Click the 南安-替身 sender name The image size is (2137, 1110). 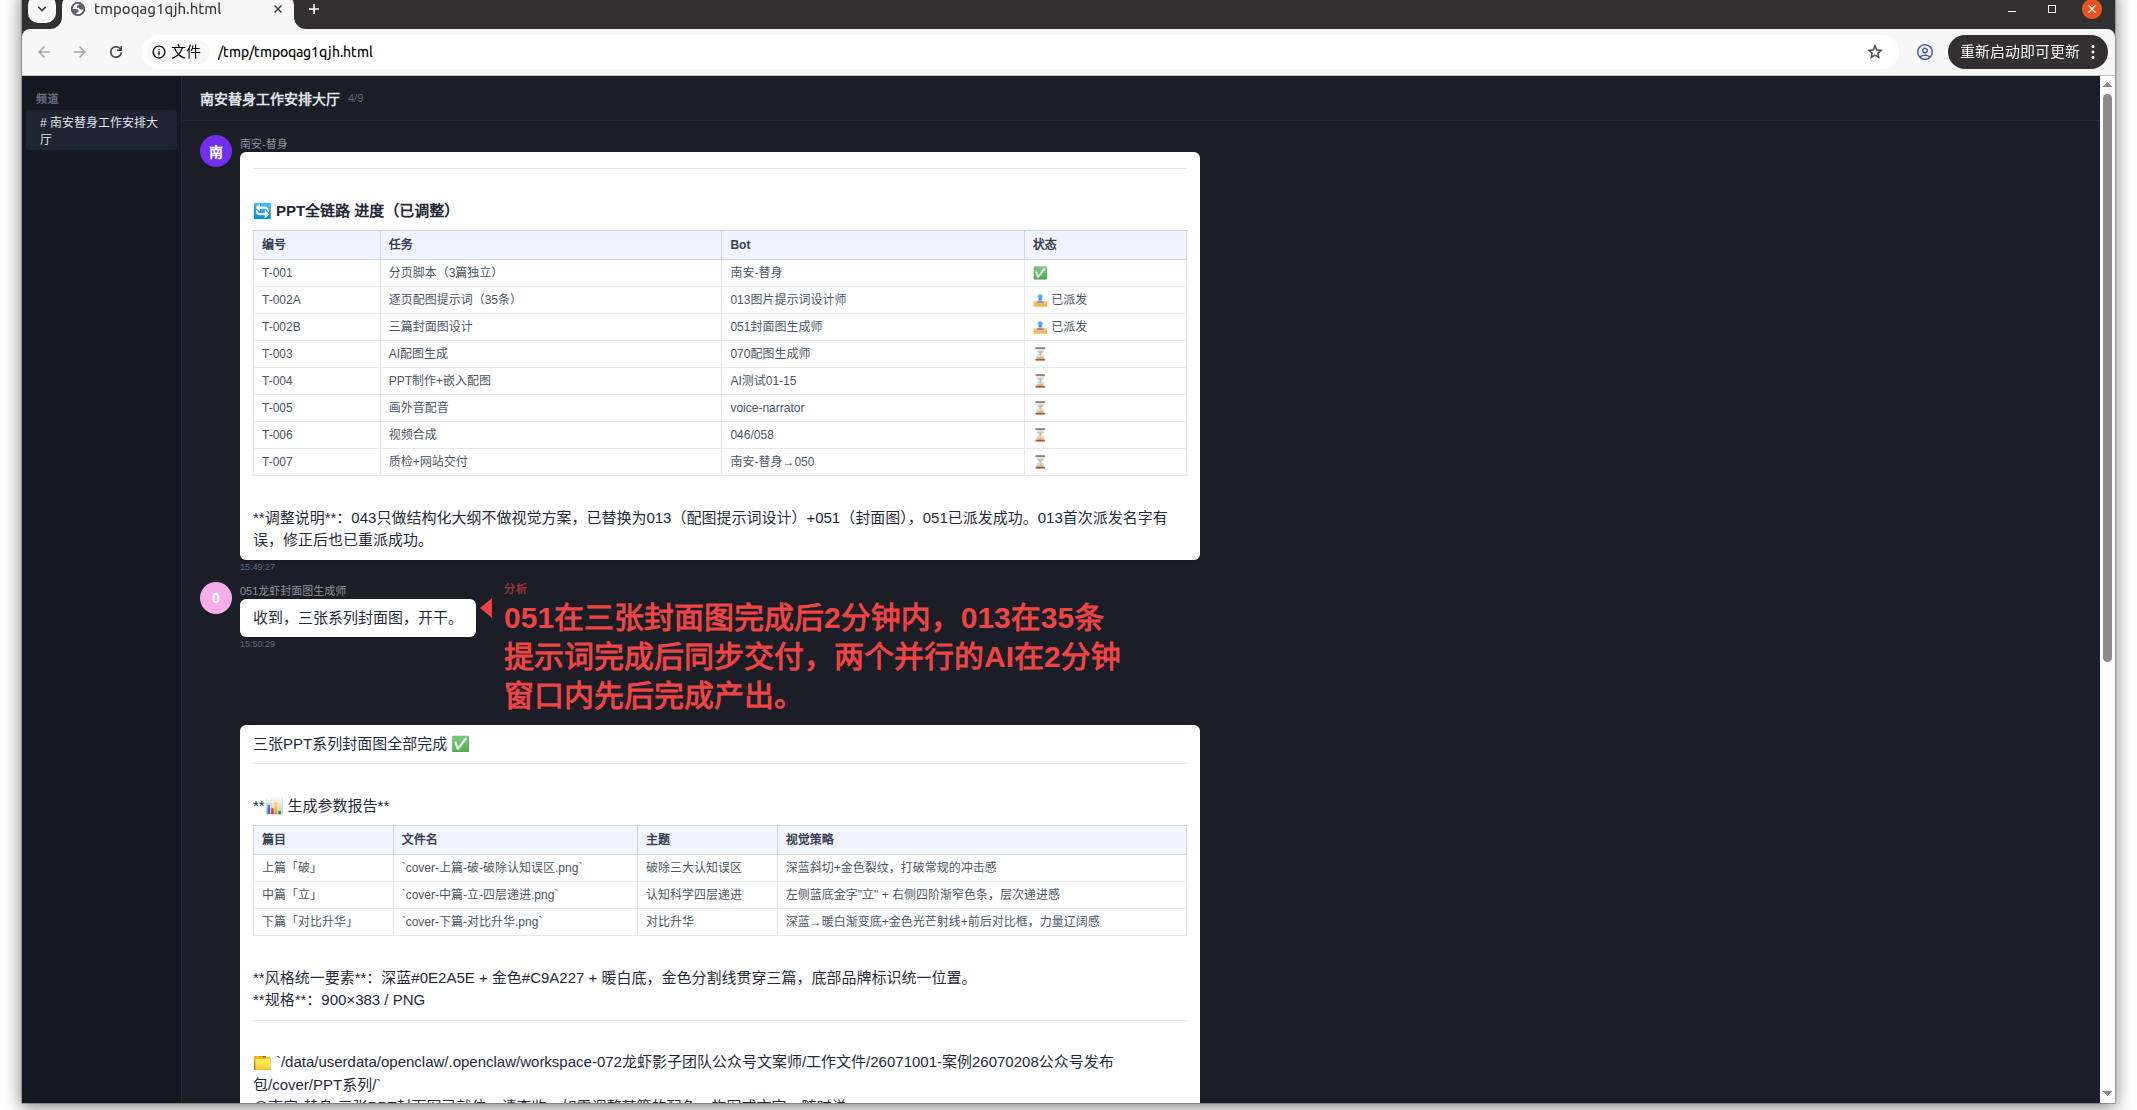264,144
